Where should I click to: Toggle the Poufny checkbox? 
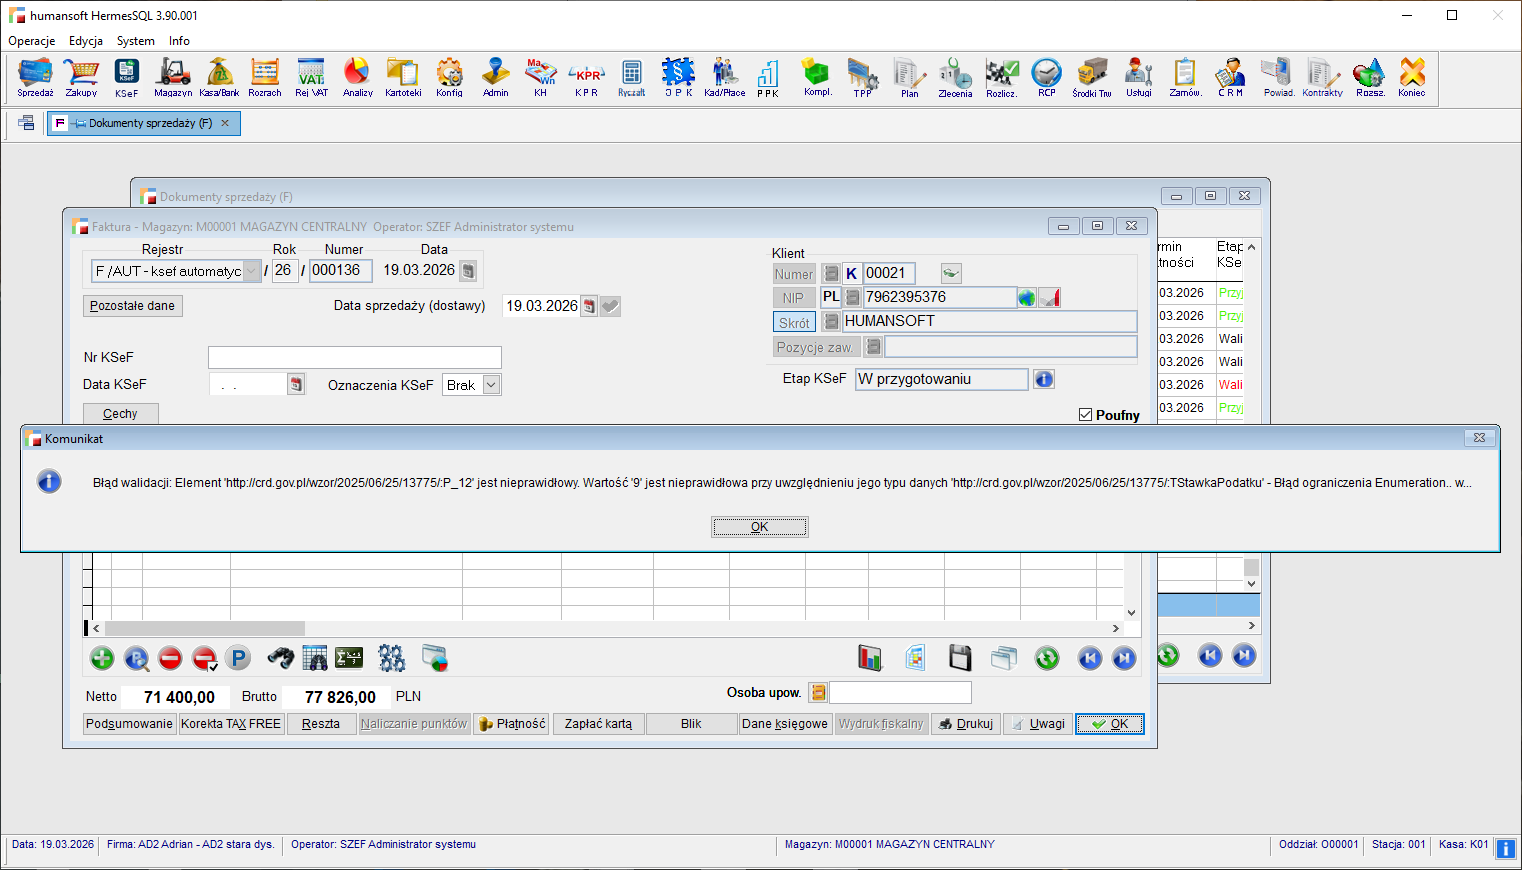(x=1085, y=415)
